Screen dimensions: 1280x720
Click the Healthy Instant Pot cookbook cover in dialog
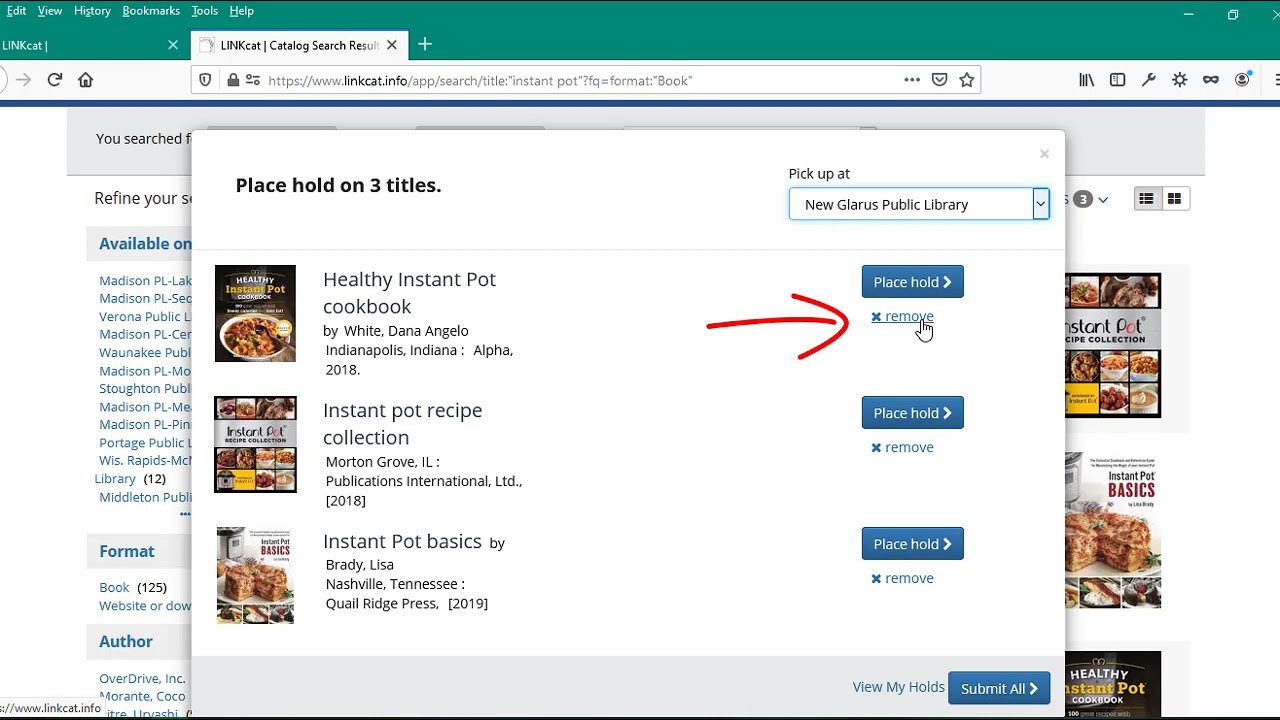[x=255, y=313]
